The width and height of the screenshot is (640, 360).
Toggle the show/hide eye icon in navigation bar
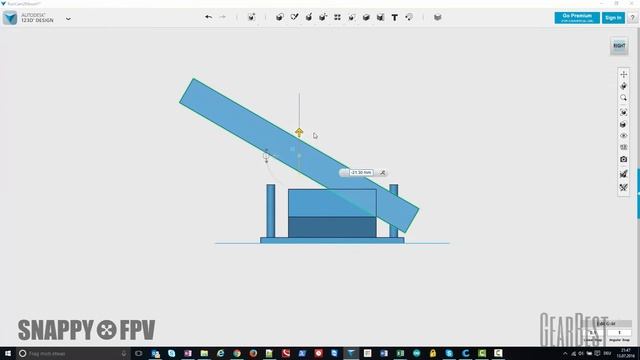point(623,136)
